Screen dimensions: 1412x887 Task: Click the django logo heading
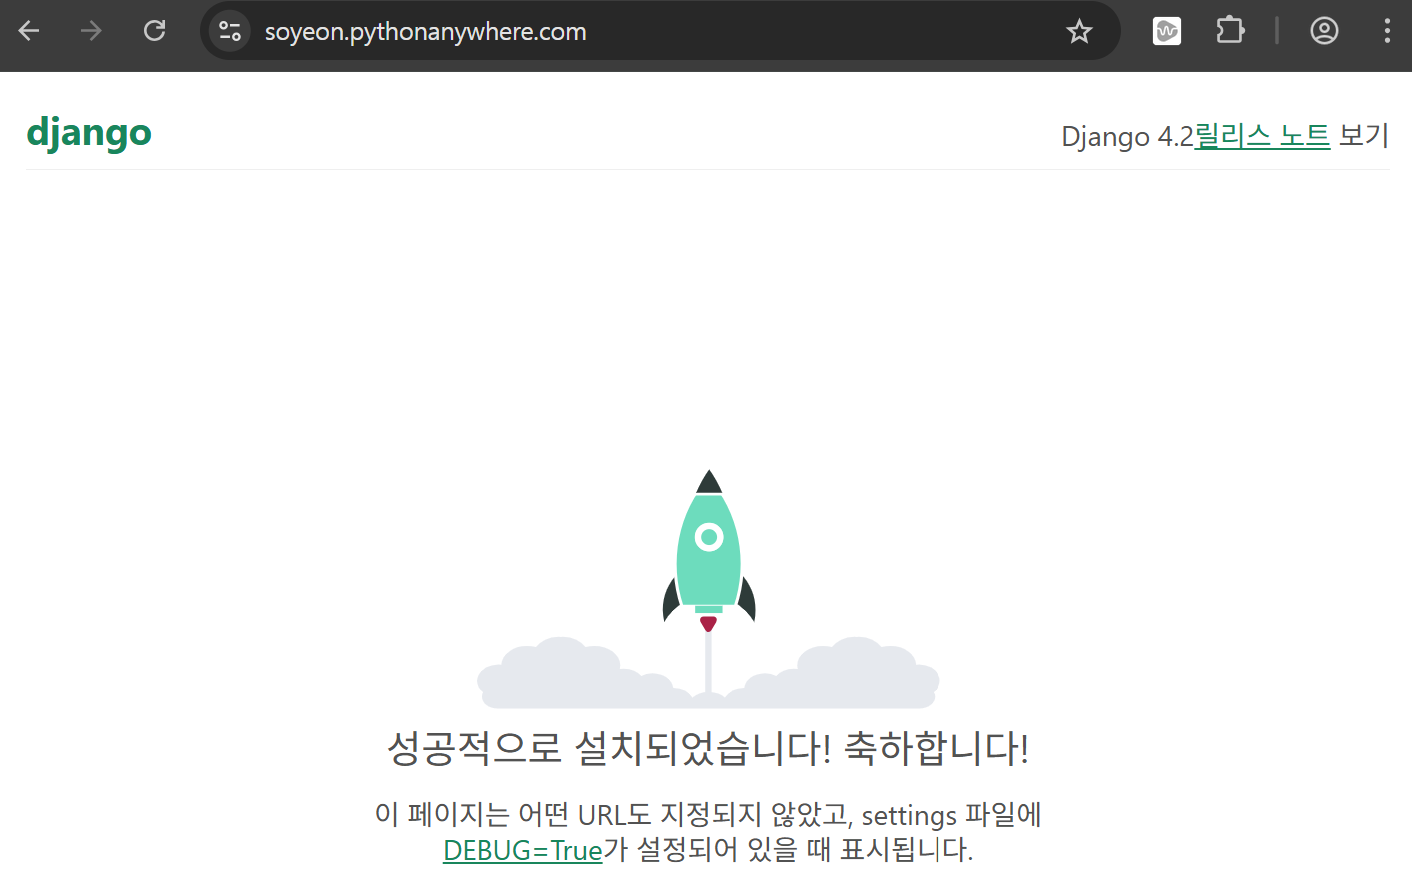pyautogui.click(x=89, y=132)
